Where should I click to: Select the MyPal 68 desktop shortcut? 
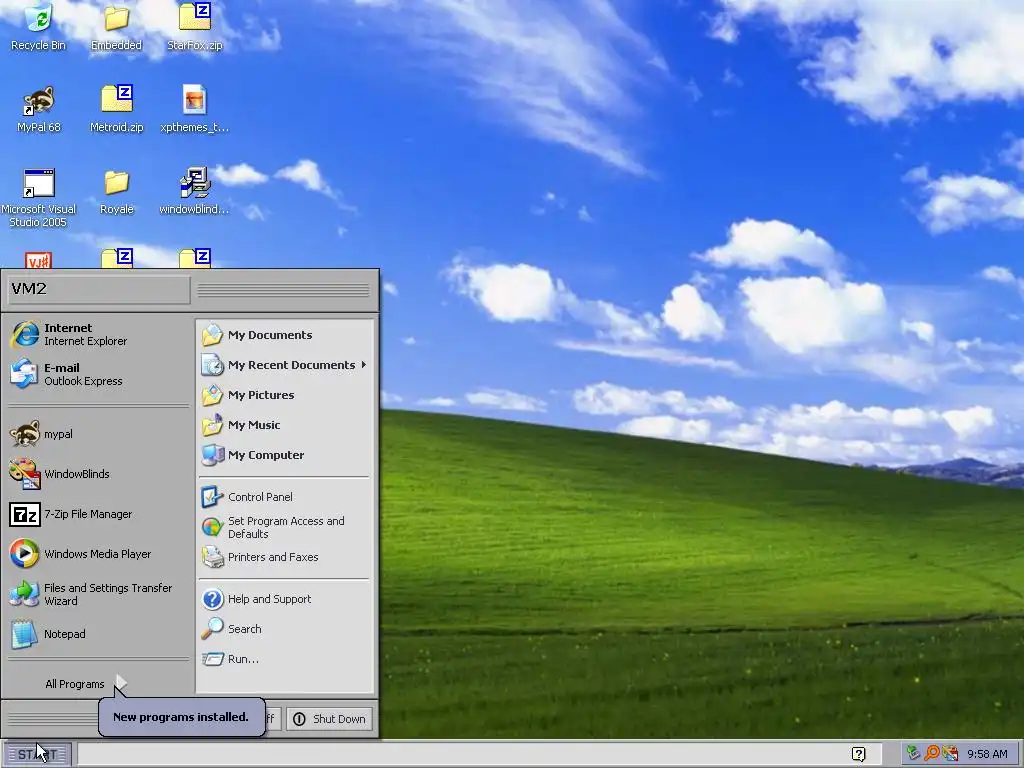tap(39, 110)
